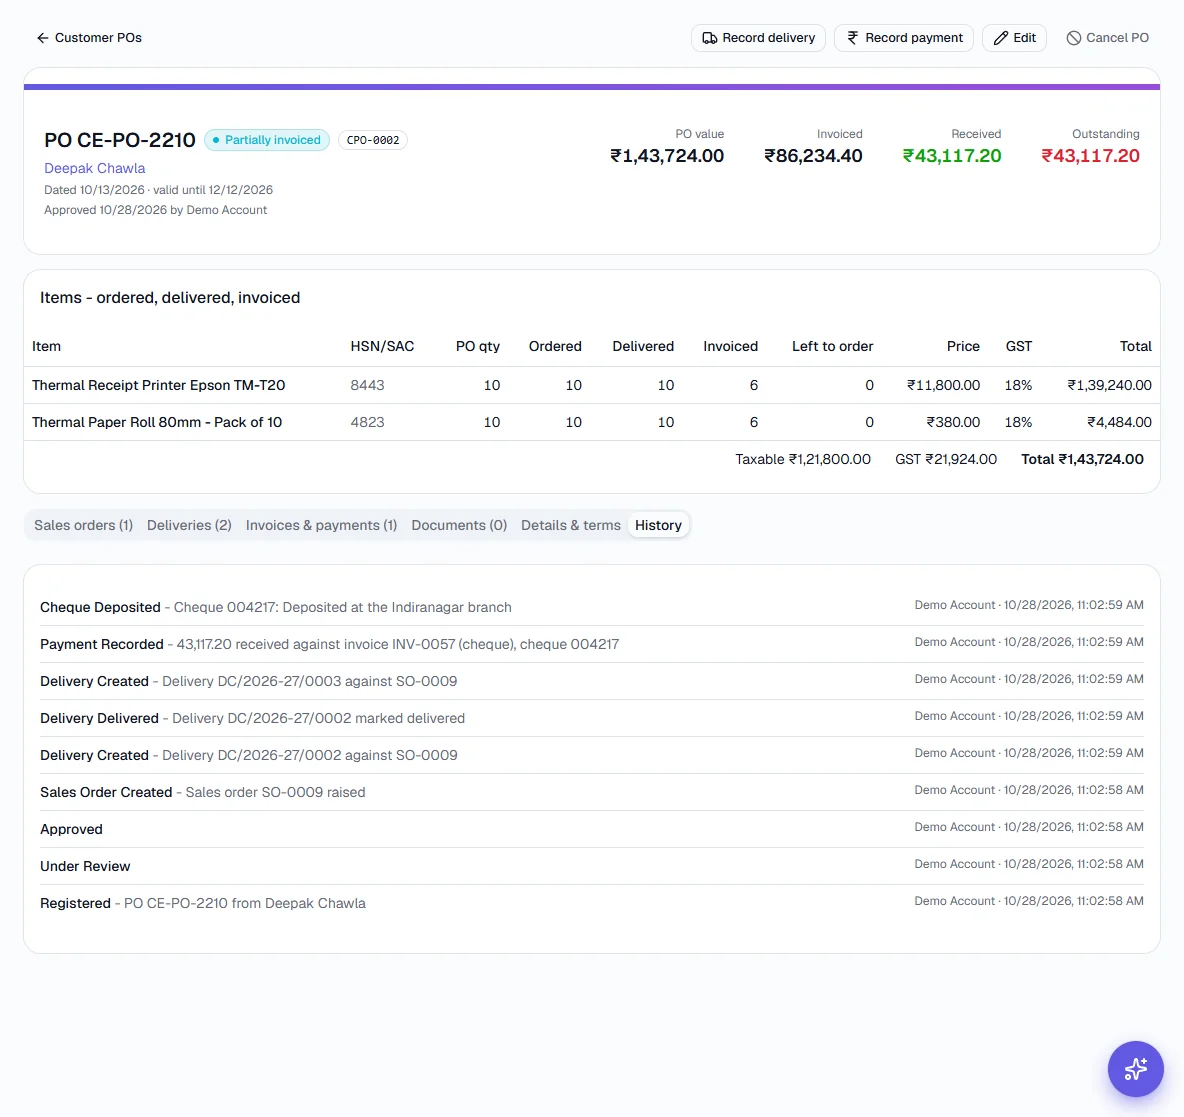Click the Partially invoiced status badge
The image size is (1184, 1117).
pos(267,140)
